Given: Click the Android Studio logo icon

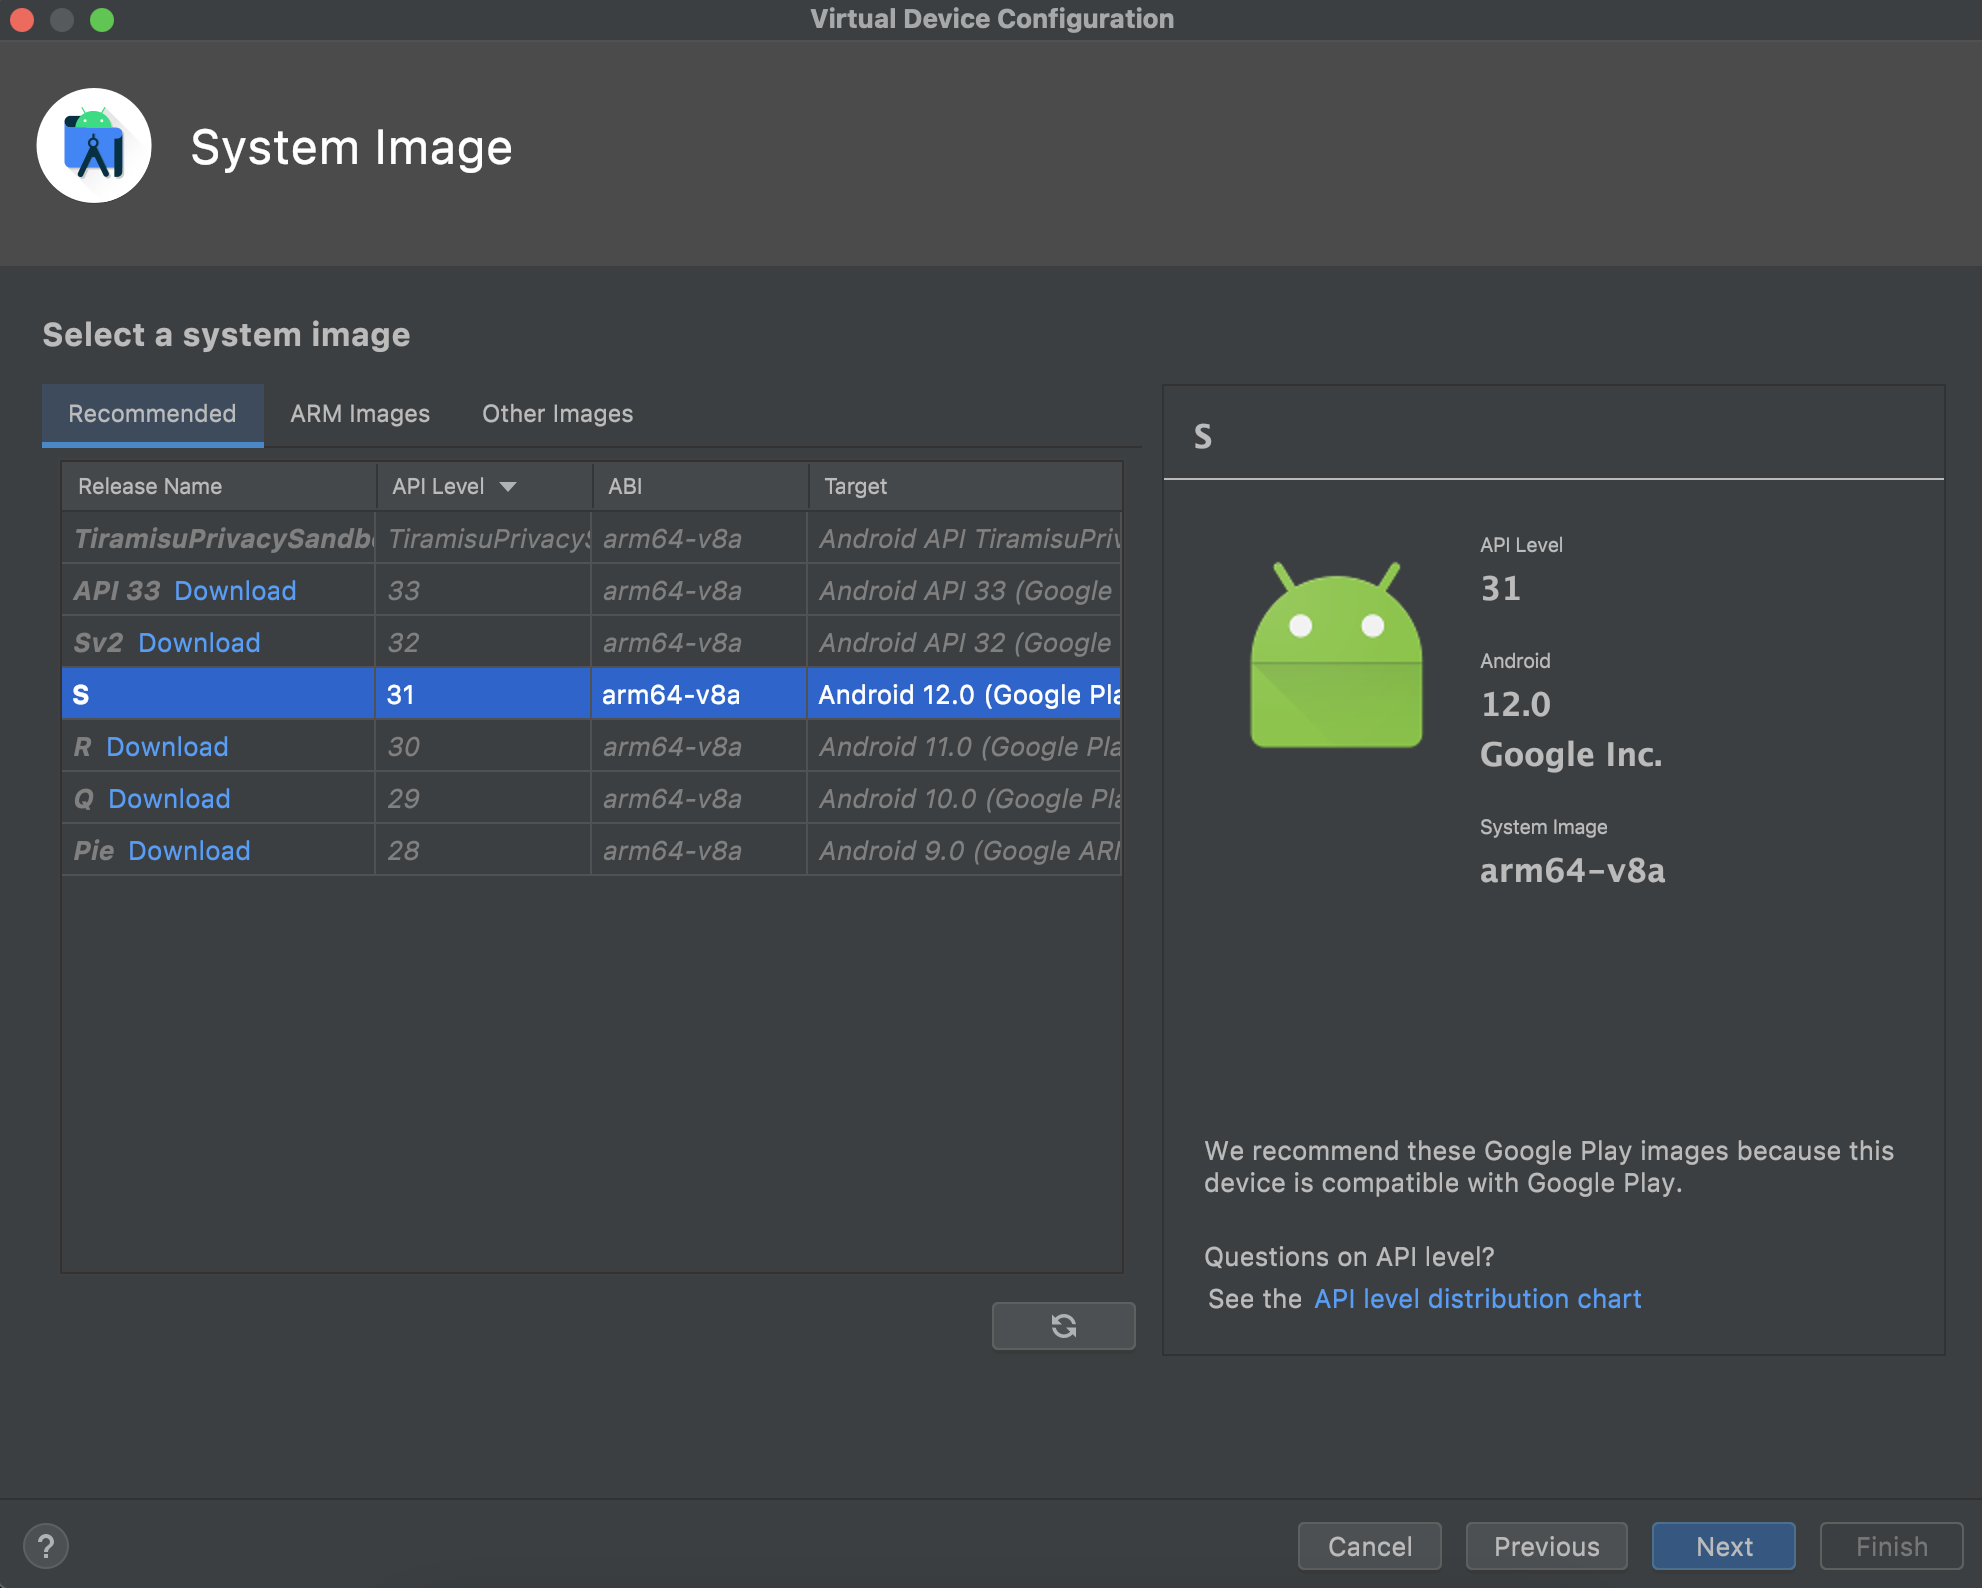Looking at the screenshot, I should [94, 146].
